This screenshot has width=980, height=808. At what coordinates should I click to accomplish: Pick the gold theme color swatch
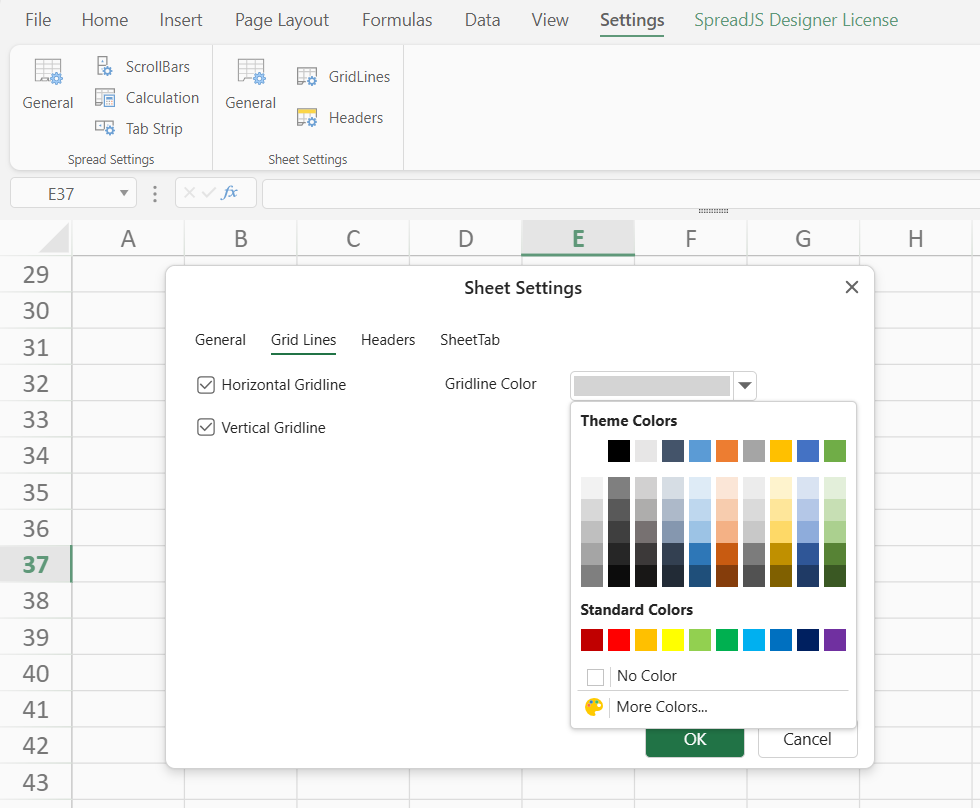point(781,451)
